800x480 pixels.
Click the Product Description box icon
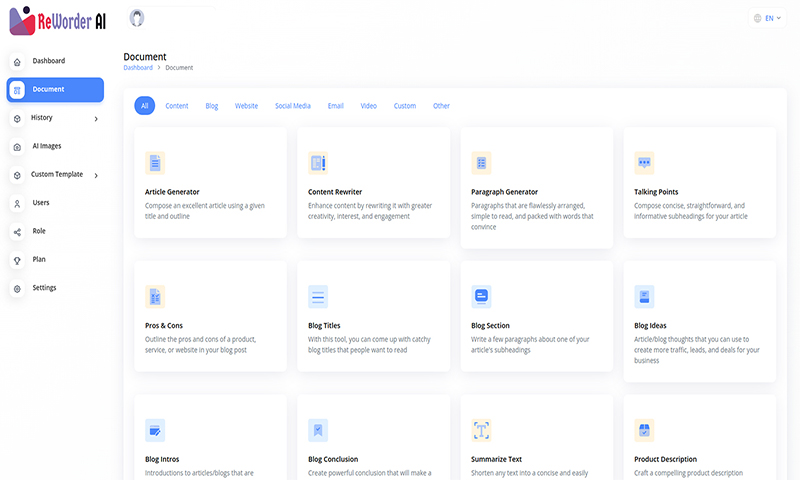coord(644,431)
